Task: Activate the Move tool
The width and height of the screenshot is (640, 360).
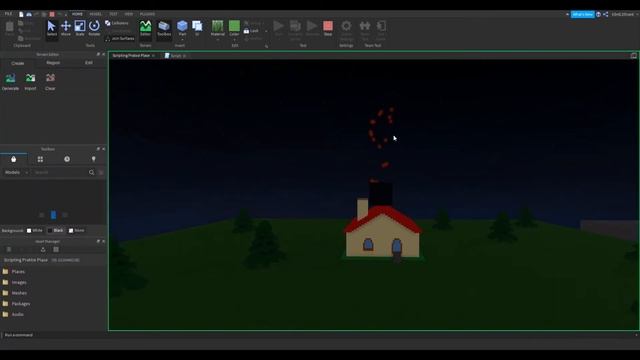Action: 66,28
